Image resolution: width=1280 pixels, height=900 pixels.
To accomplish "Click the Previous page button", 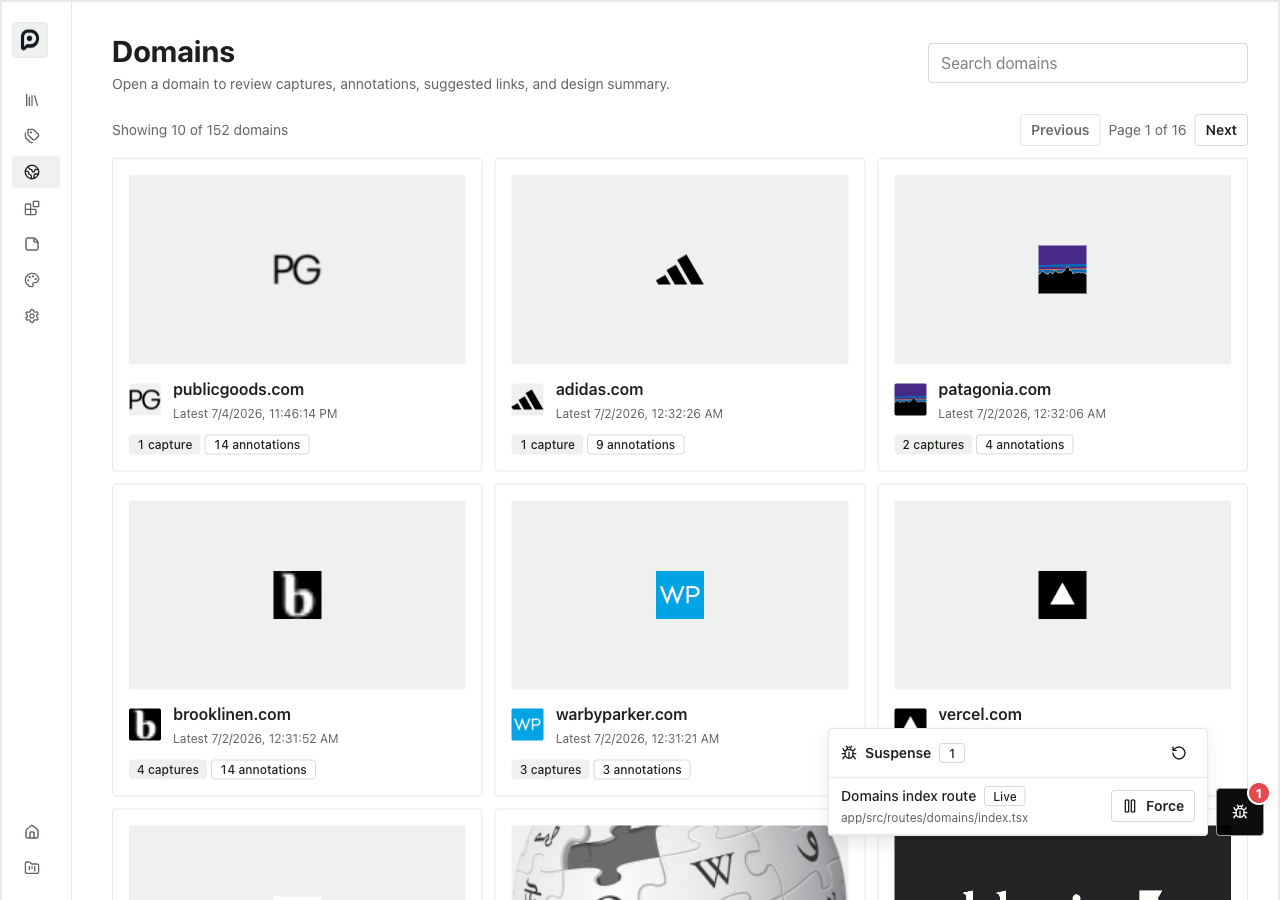I will [x=1060, y=130].
